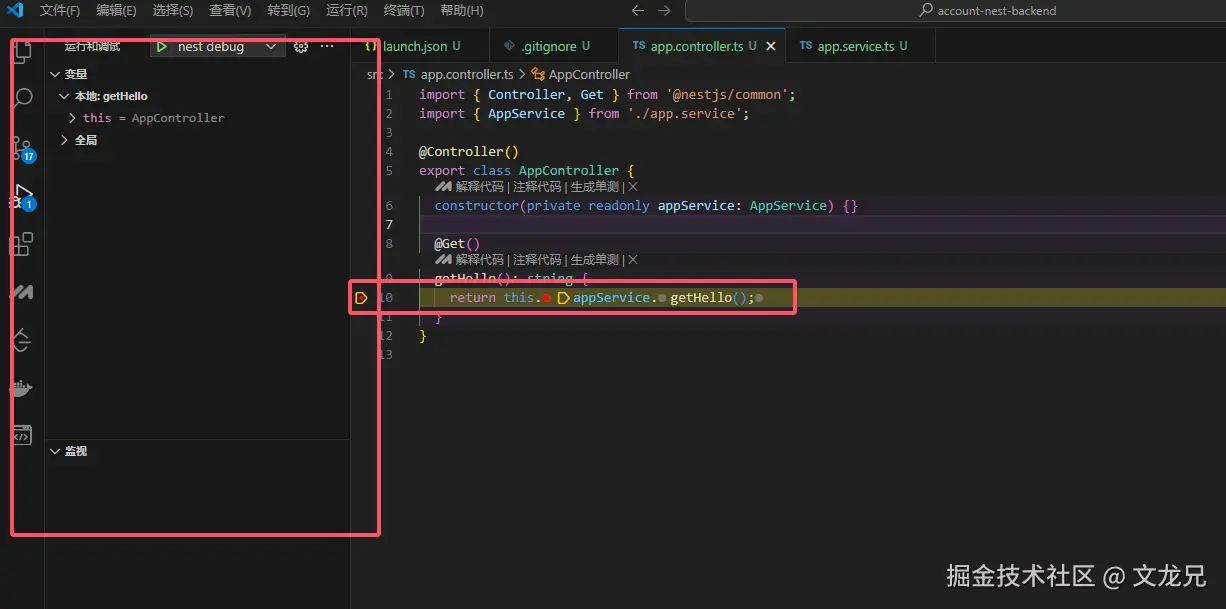Close the app.controller.ts tab

click(x=770, y=46)
